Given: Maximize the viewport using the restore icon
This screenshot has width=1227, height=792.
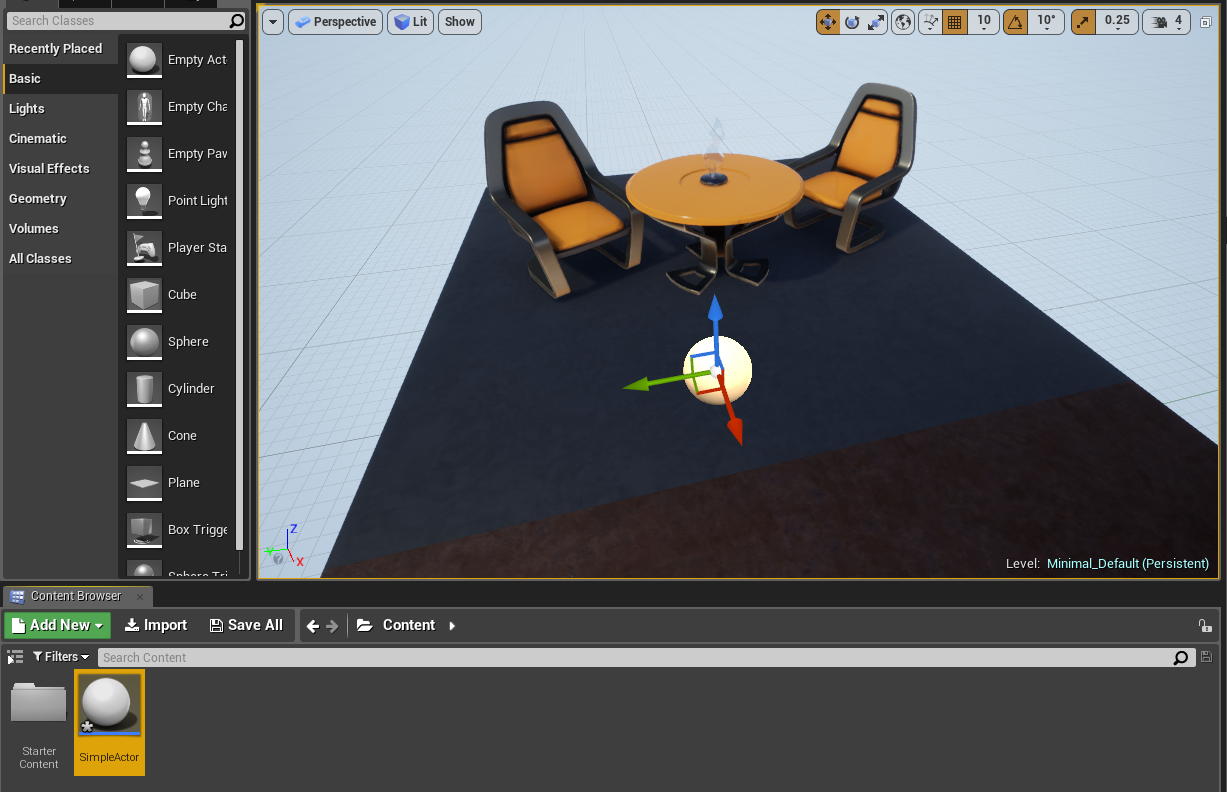Looking at the screenshot, I should 1207,22.
